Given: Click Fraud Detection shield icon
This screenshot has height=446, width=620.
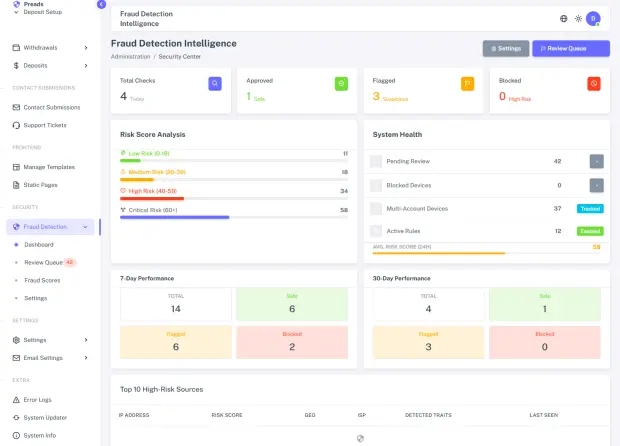Looking at the screenshot, I should coord(16,227).
